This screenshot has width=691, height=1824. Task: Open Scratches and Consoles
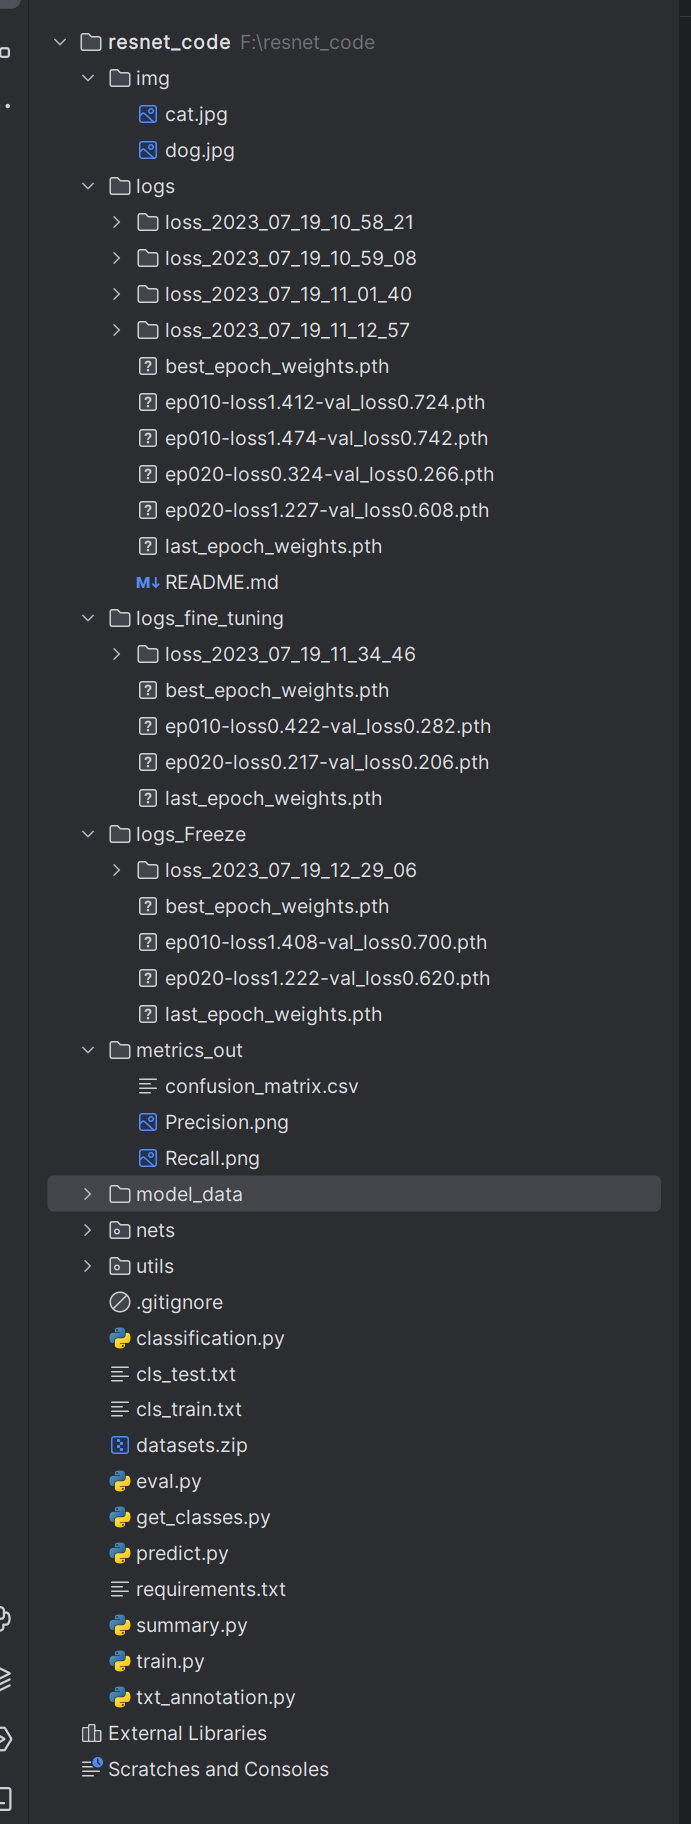(218, 1769)
